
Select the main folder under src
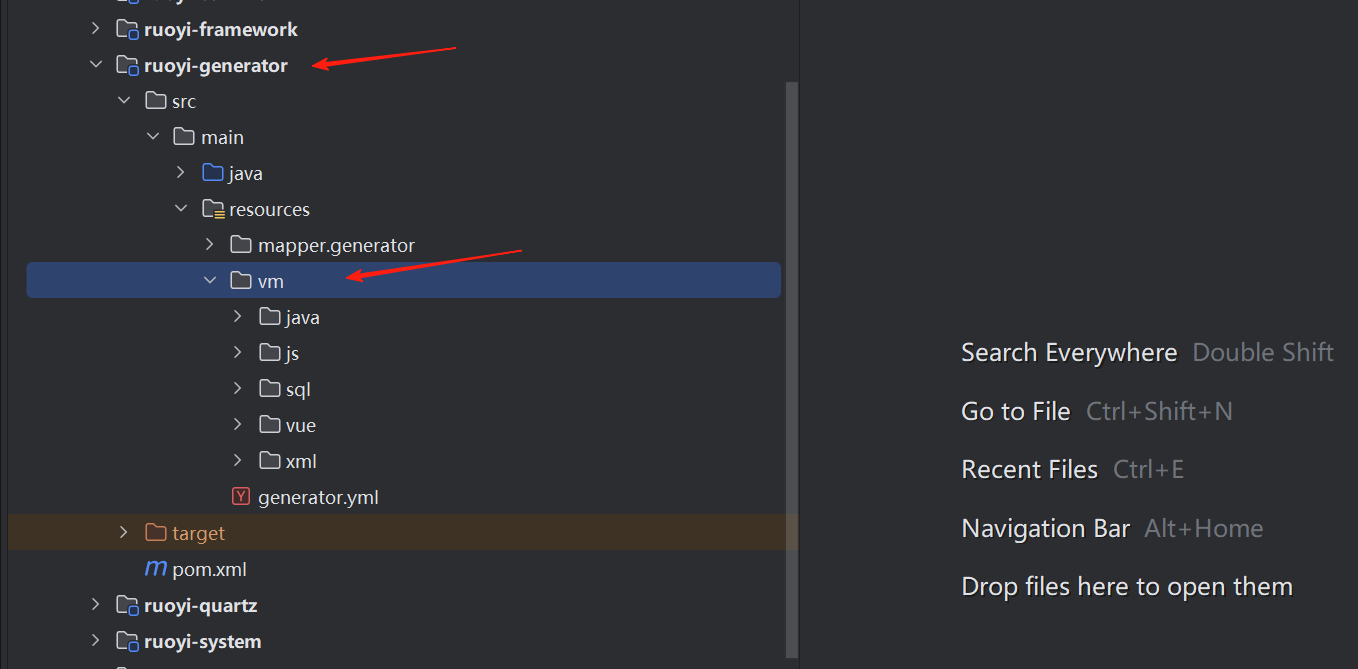tap(222, 137)
